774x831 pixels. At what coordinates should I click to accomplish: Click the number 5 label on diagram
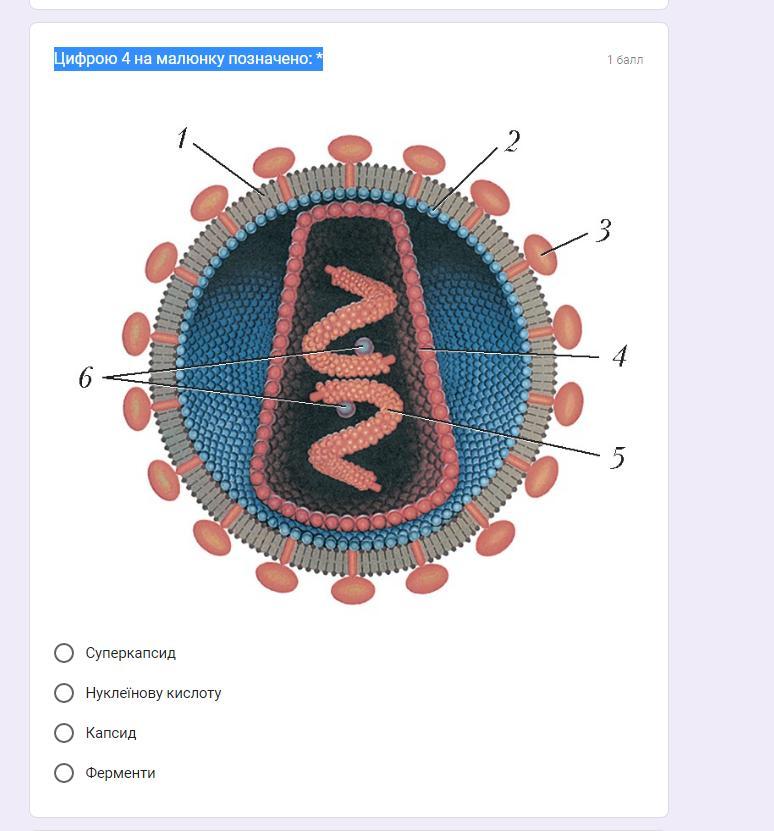617,458
